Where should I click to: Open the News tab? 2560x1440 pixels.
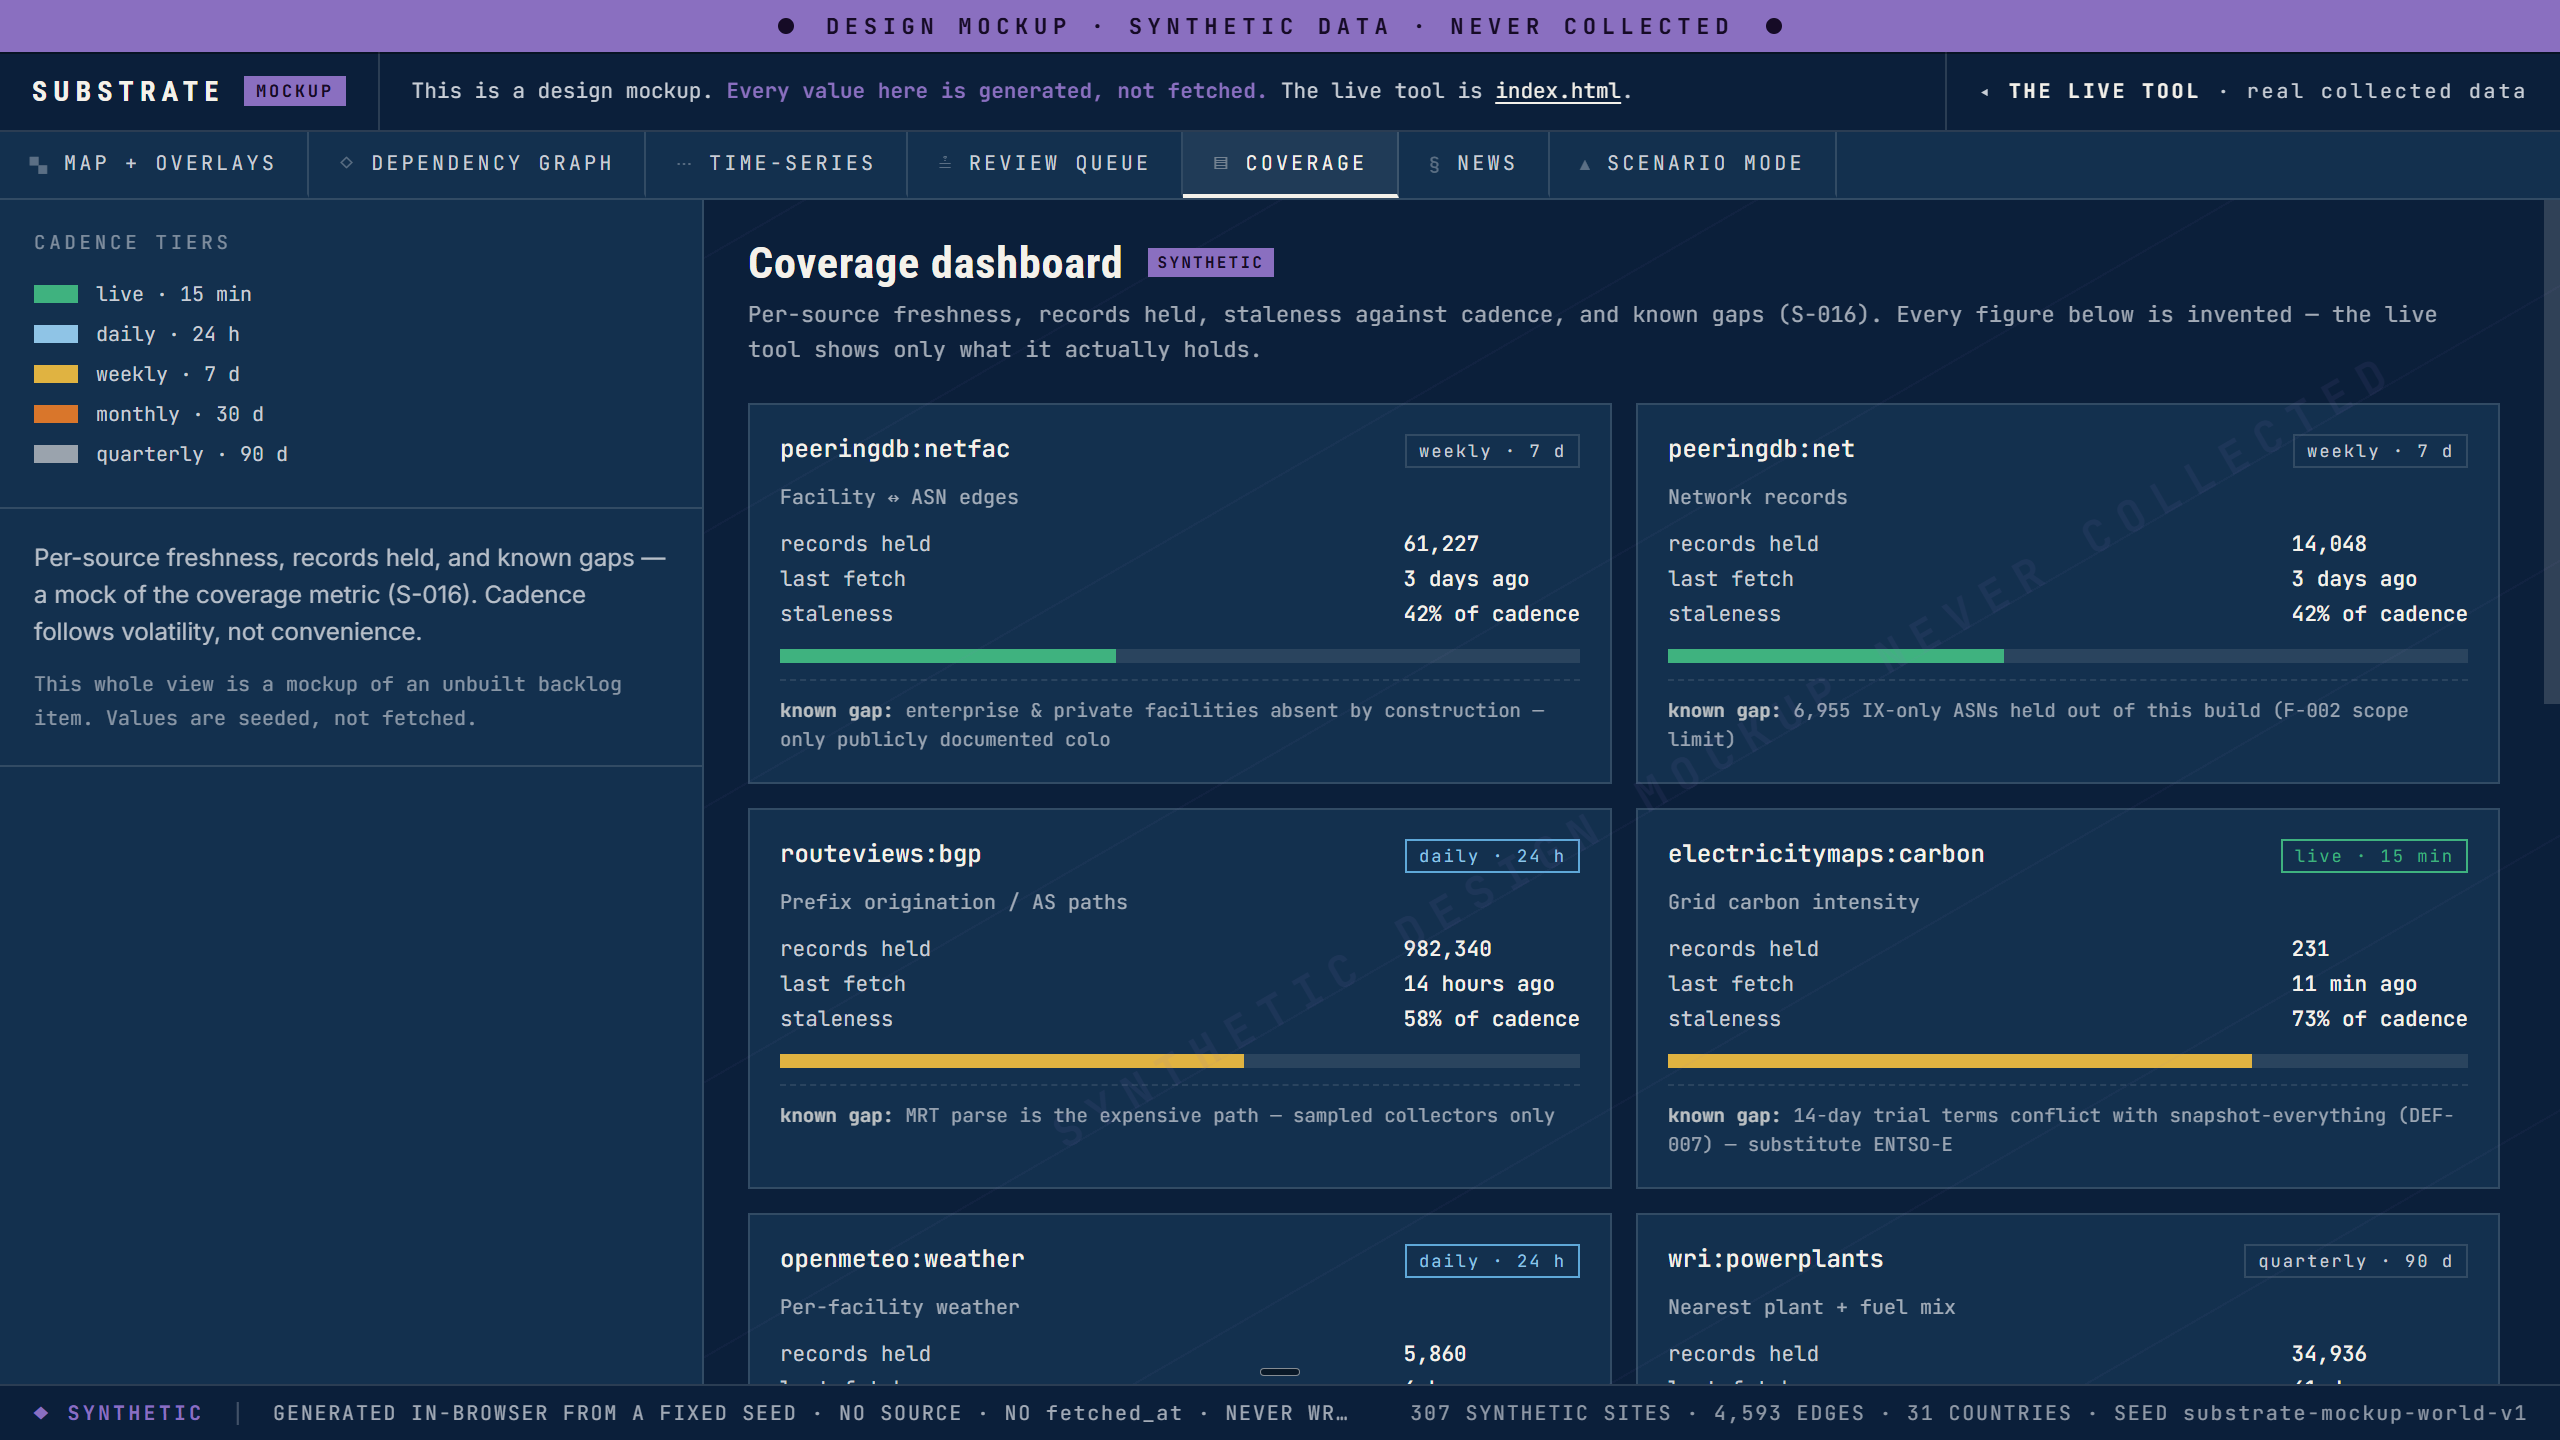tap(1474, 164)
